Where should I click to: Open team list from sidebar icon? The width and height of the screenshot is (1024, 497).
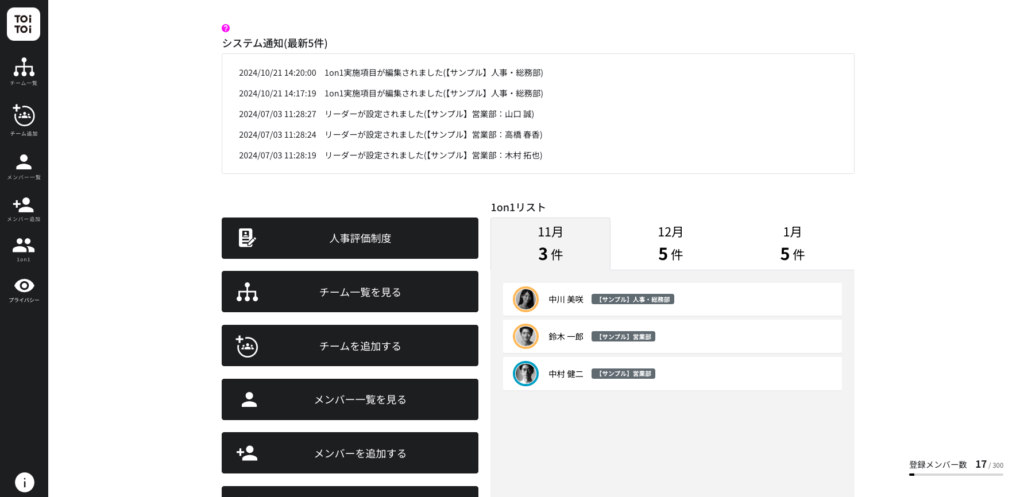pos(24,71)
